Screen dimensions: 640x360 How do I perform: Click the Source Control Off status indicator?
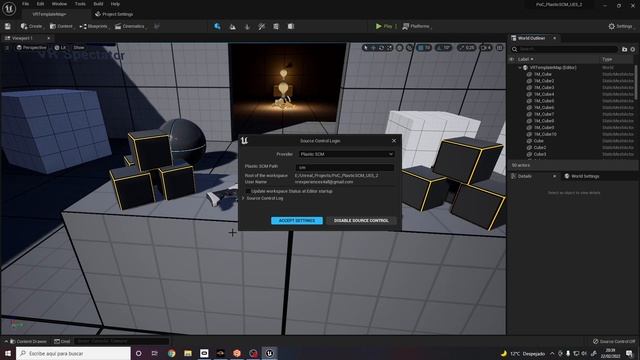coord(613,341)
